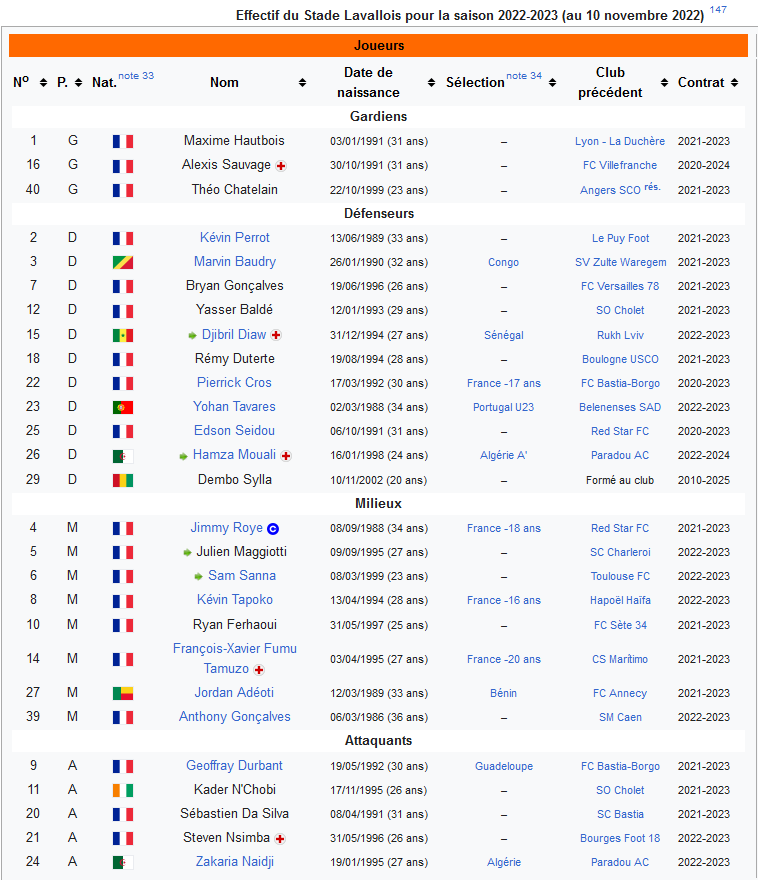
Task: Click captain badge next to Jimmy Roye
Action: click(x=273, y=529)
